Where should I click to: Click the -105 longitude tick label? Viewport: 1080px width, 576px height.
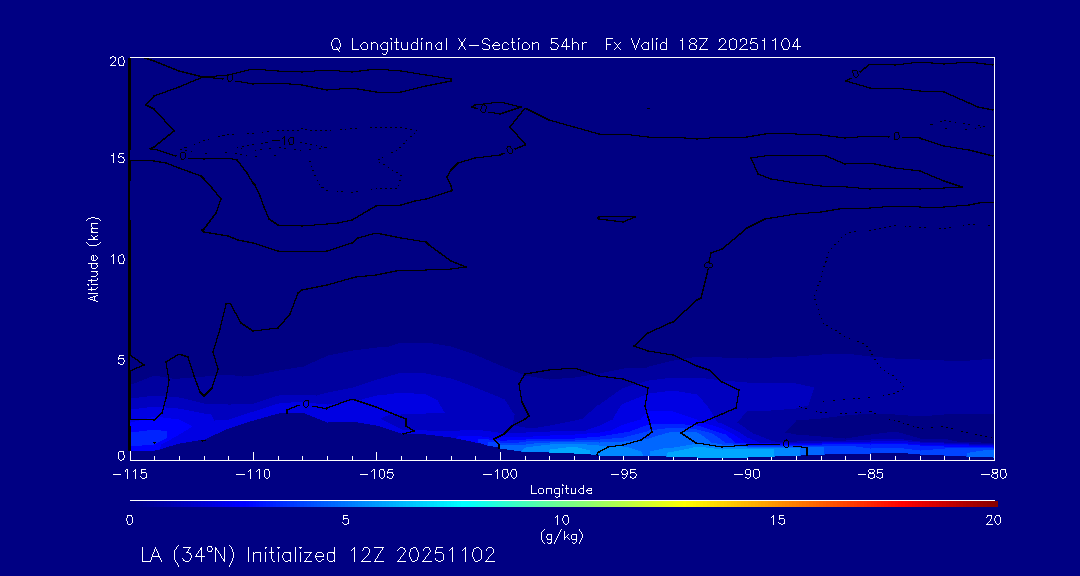pos(377,475)
